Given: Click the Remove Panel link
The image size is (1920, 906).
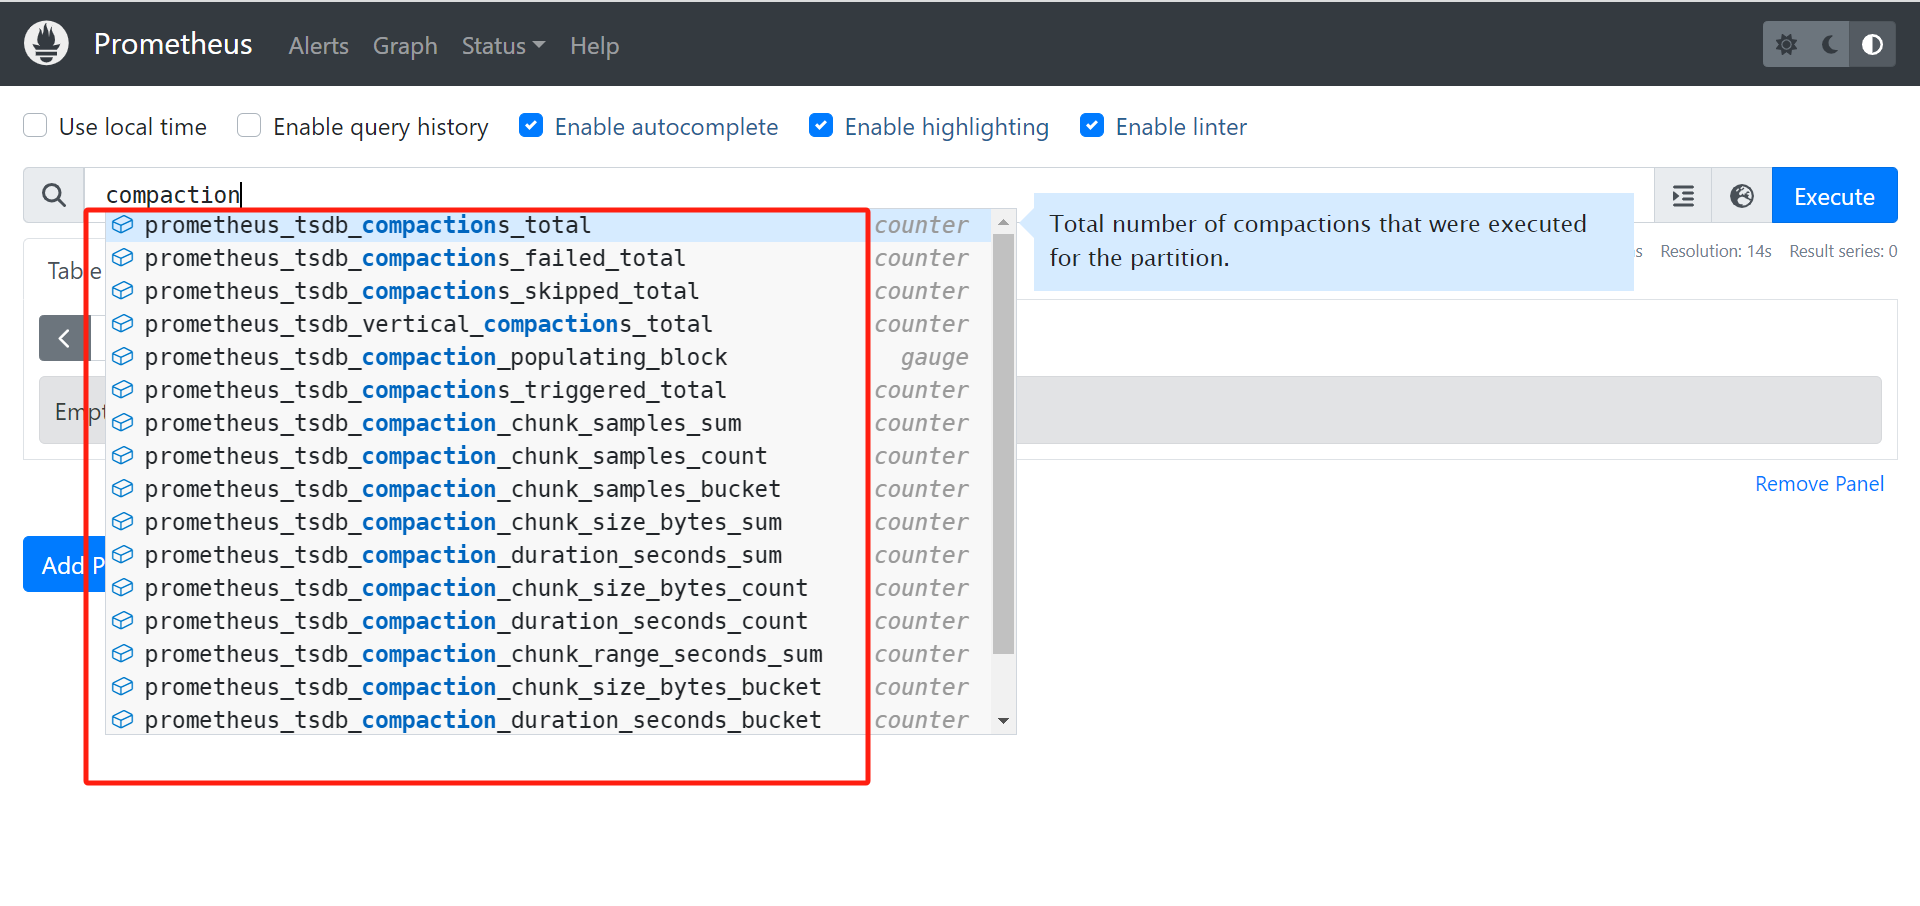Looking at the screenshot, I should tap(1819, 484).
